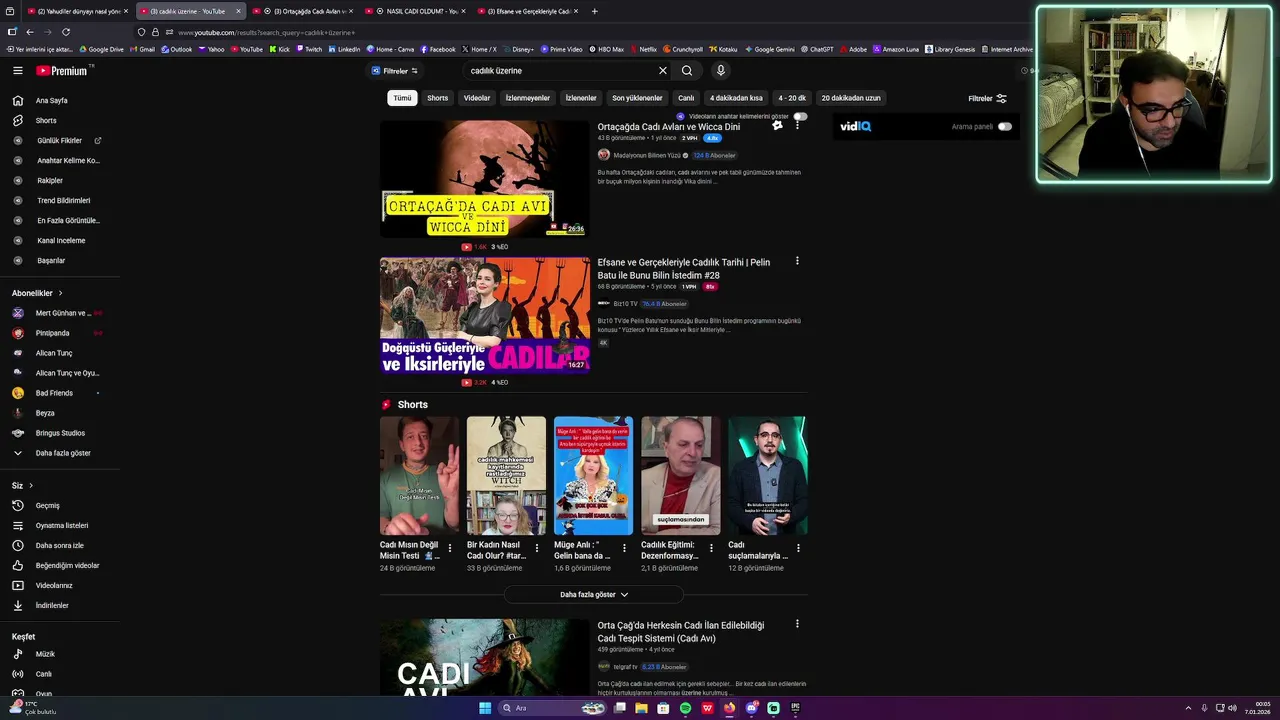The width and height of the screenshot is (1280, 720).
Task: Switch to Yahudiler dünyayı nasıl browser tab
Action: 75,11
